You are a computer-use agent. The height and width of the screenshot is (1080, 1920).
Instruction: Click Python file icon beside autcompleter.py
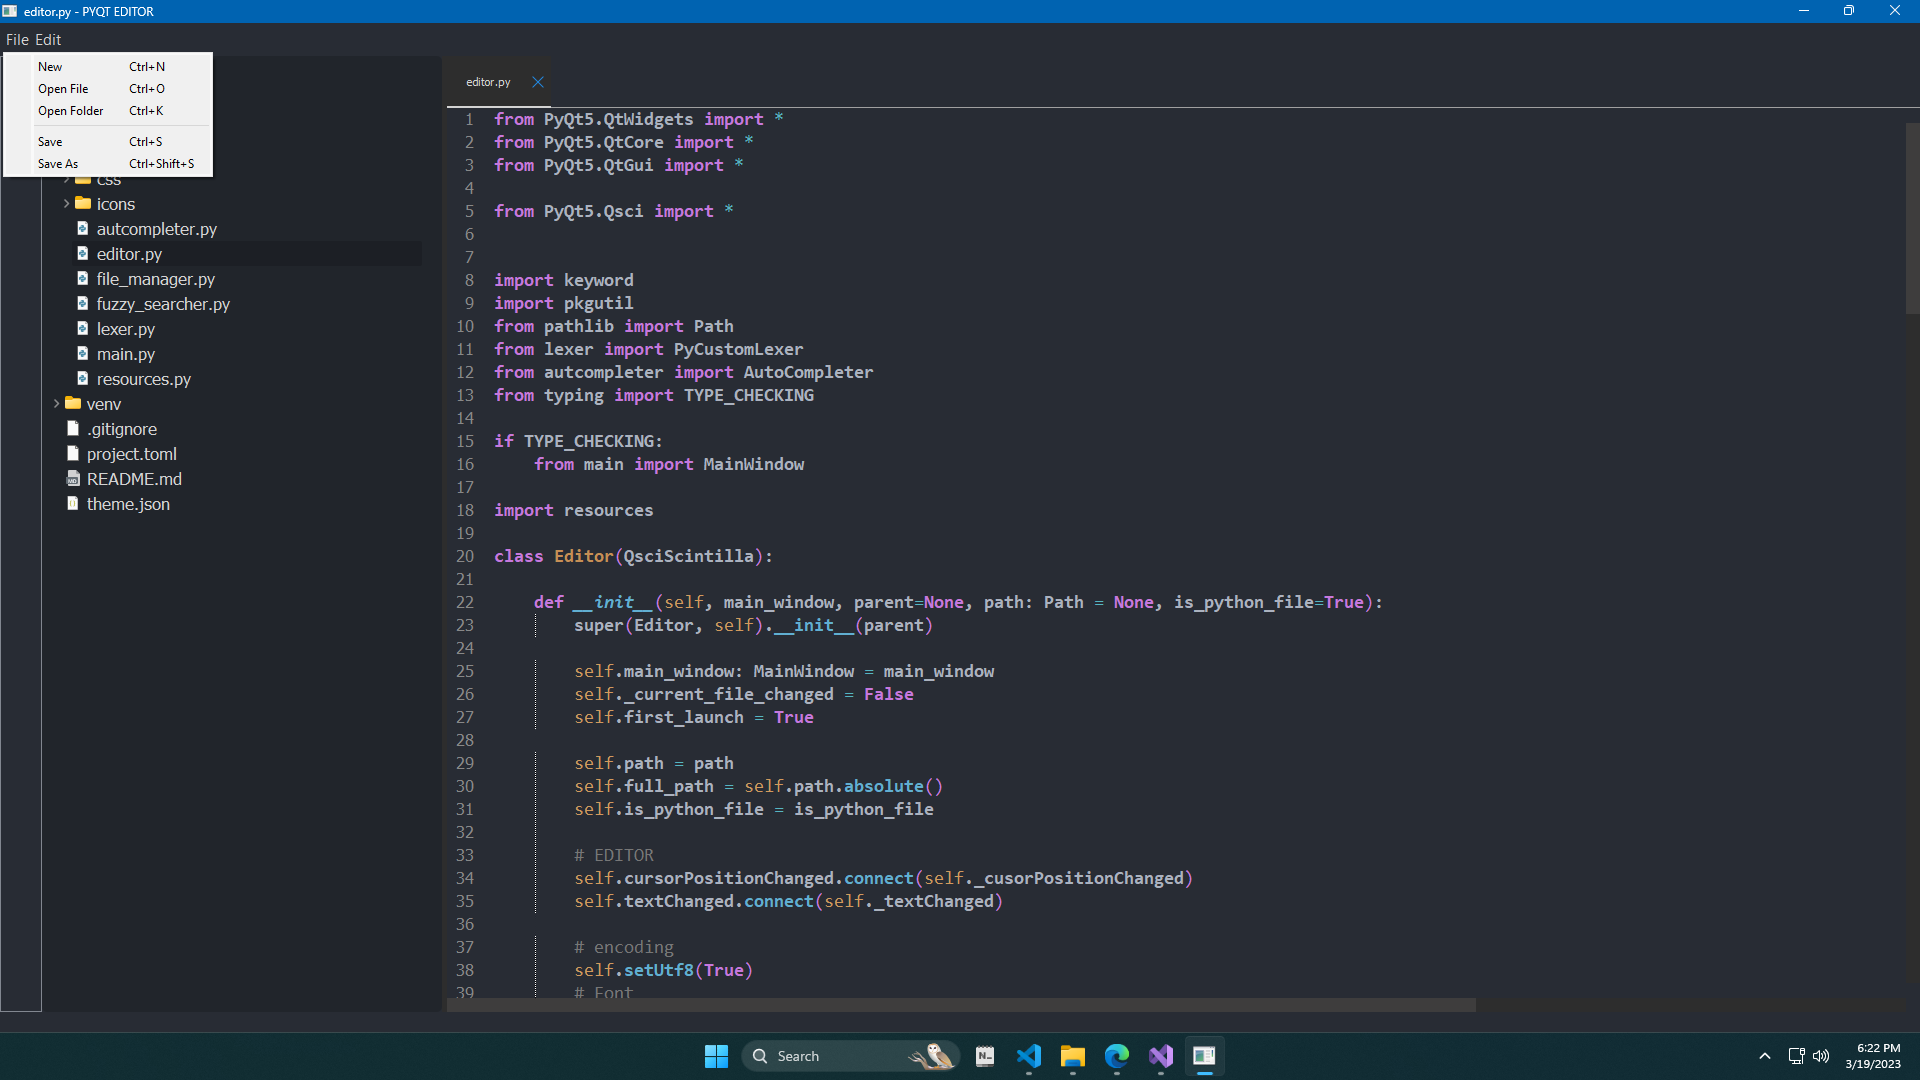click(x=83, y=229)
